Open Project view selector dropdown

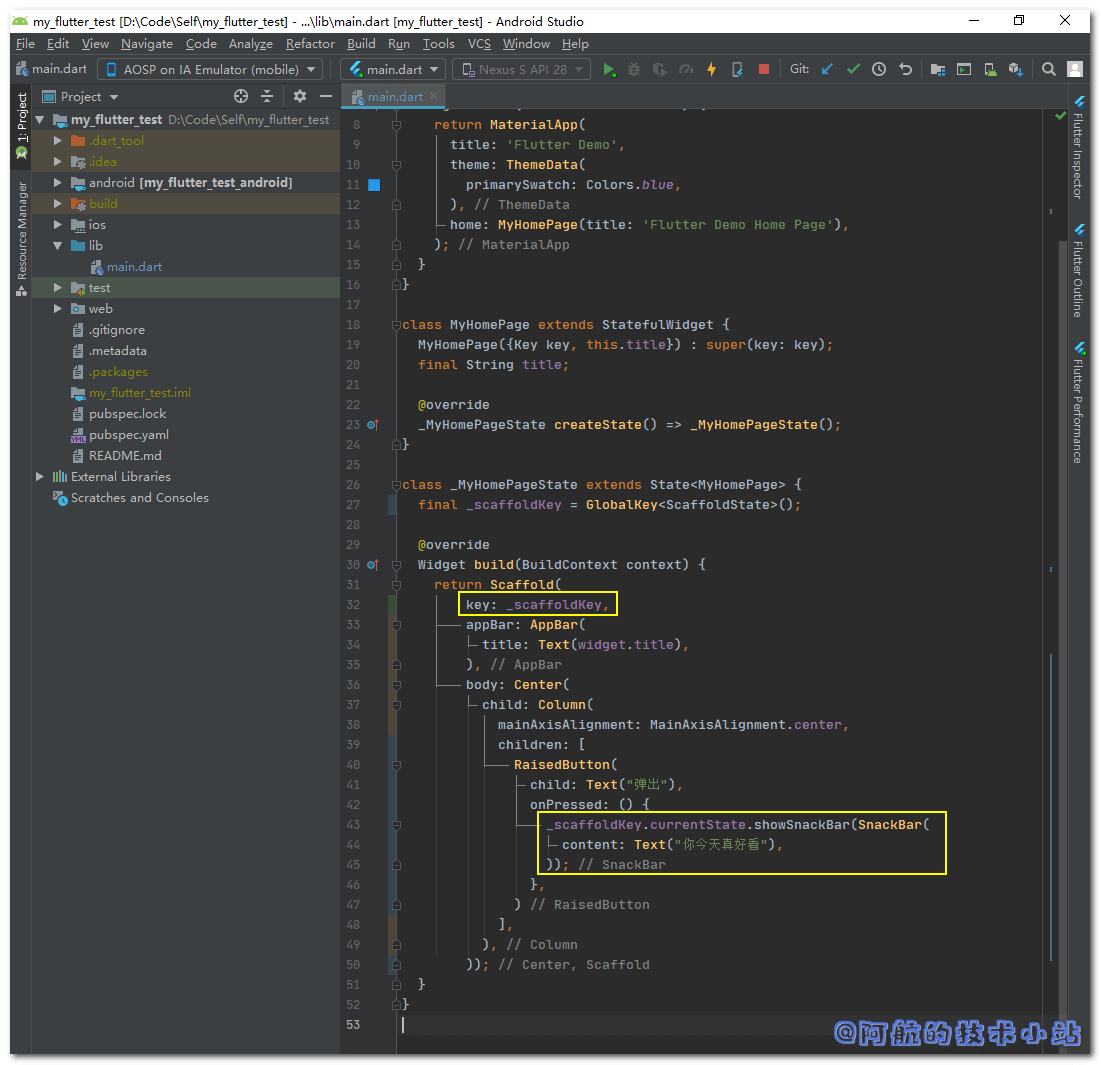[x=80, y=96]
